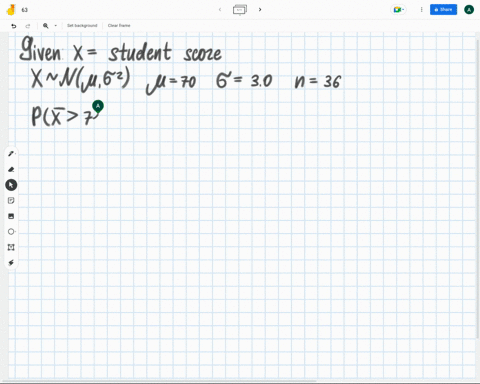Insert an image with Add image tool
Screen dimensions: 480x384
[x=11, y=216]
